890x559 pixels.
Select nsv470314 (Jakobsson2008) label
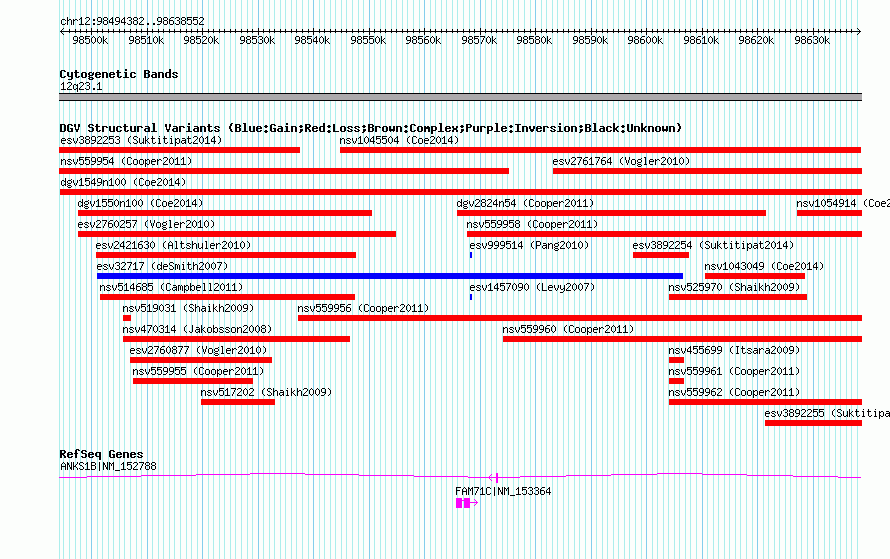[x=198, y=329]
